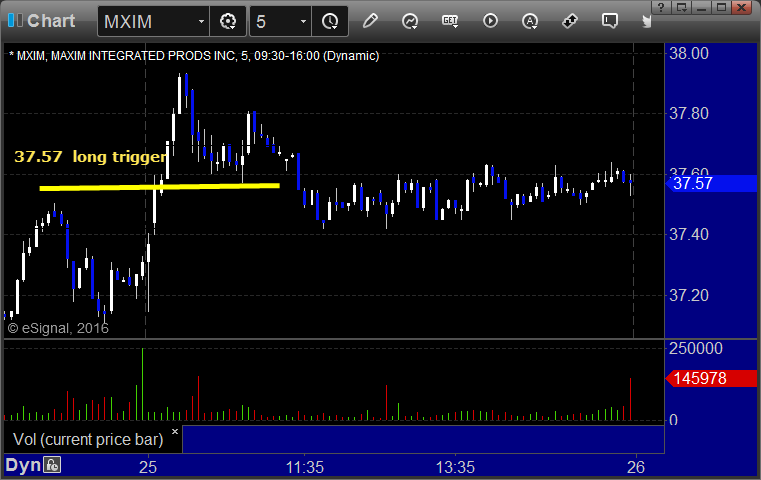Click the 25 date axis label
The height and width of the screenshot is (480, 761).
(148, 467)
